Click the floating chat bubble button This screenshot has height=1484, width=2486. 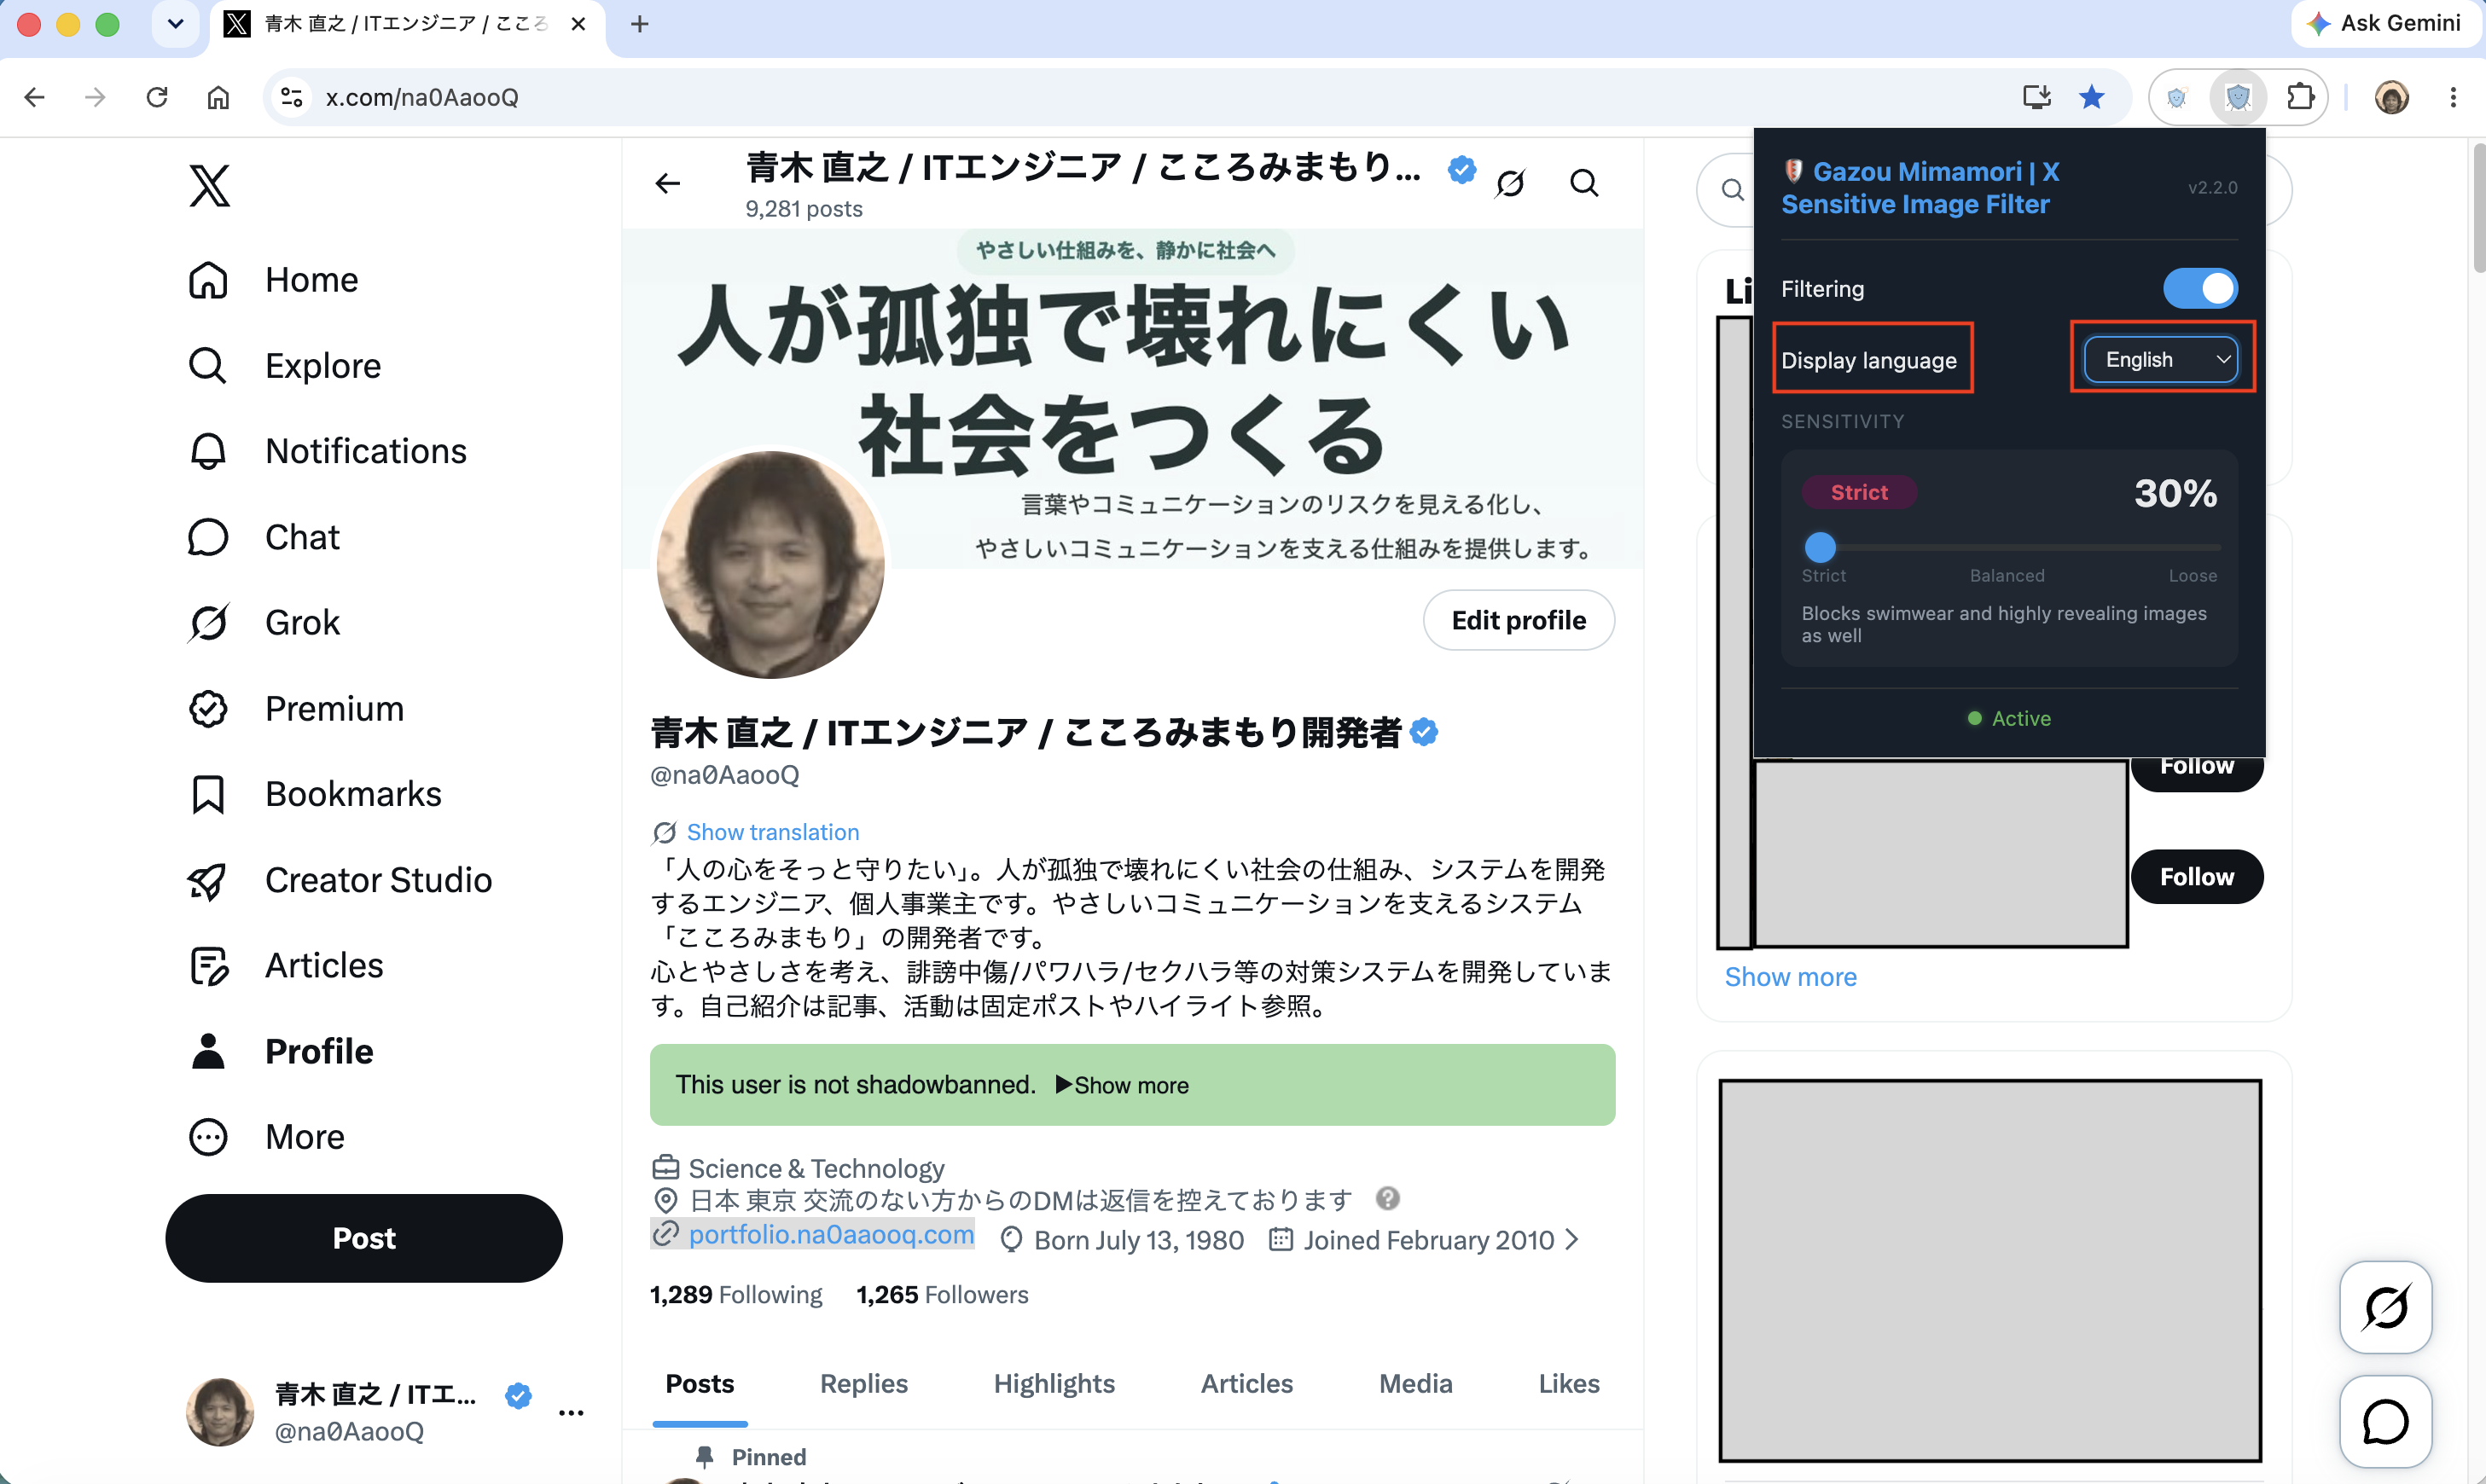click(2385, 1421)
